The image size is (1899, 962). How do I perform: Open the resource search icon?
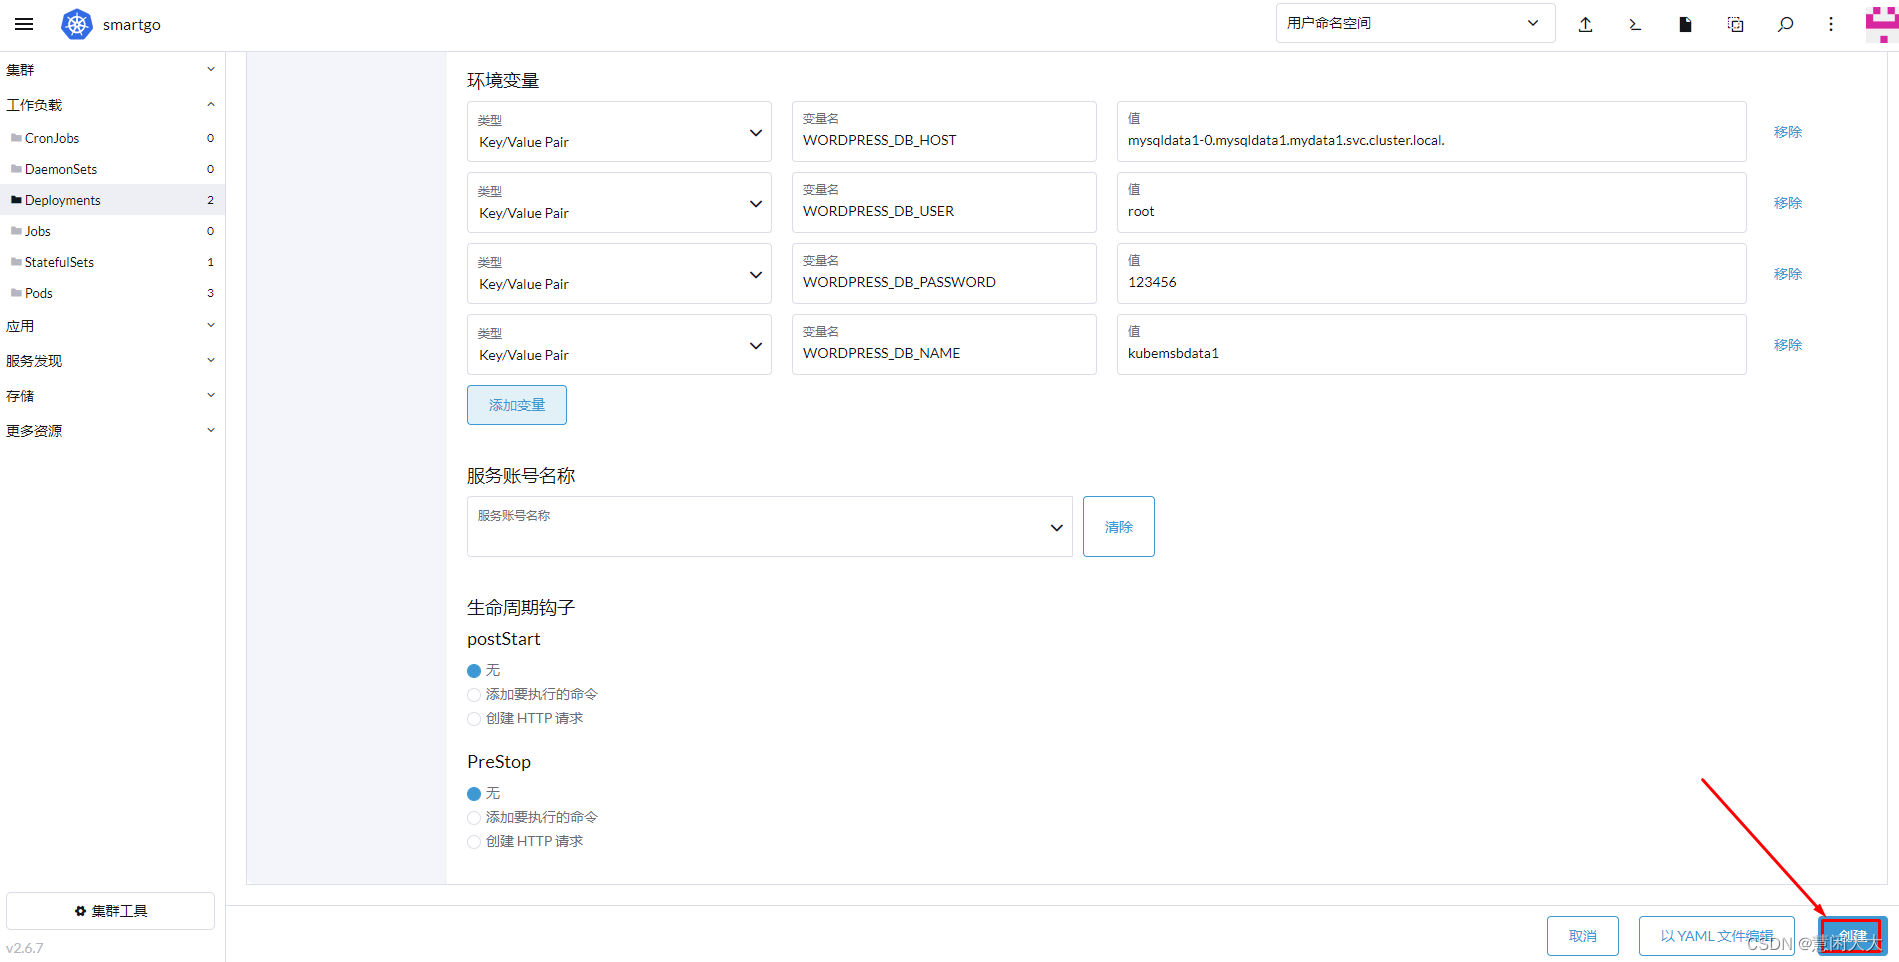1785,24
